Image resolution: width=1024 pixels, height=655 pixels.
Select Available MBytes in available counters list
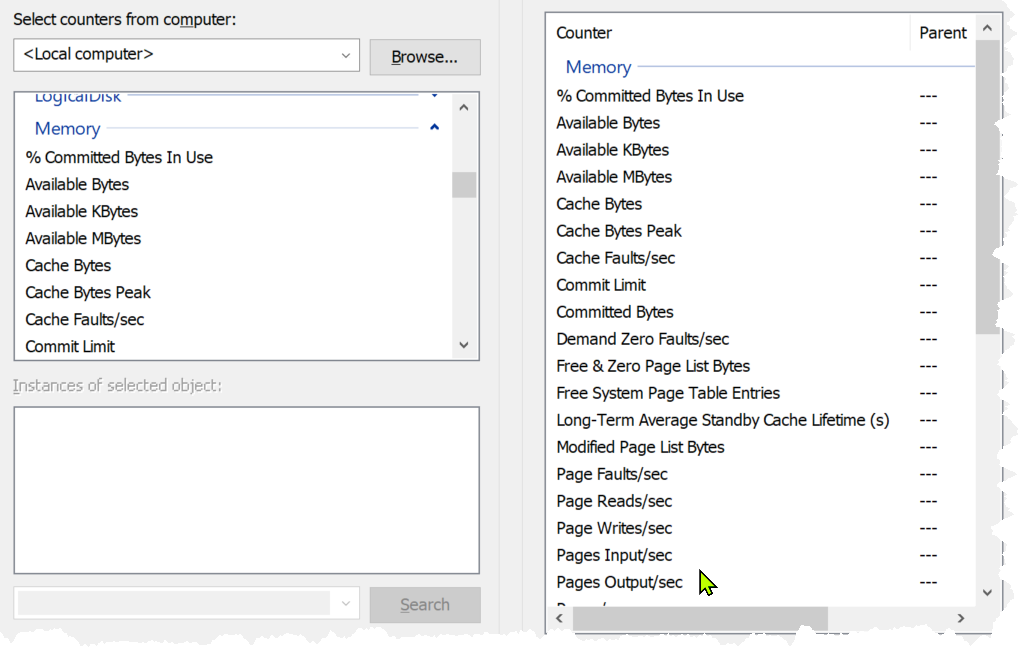click(83, 238)
